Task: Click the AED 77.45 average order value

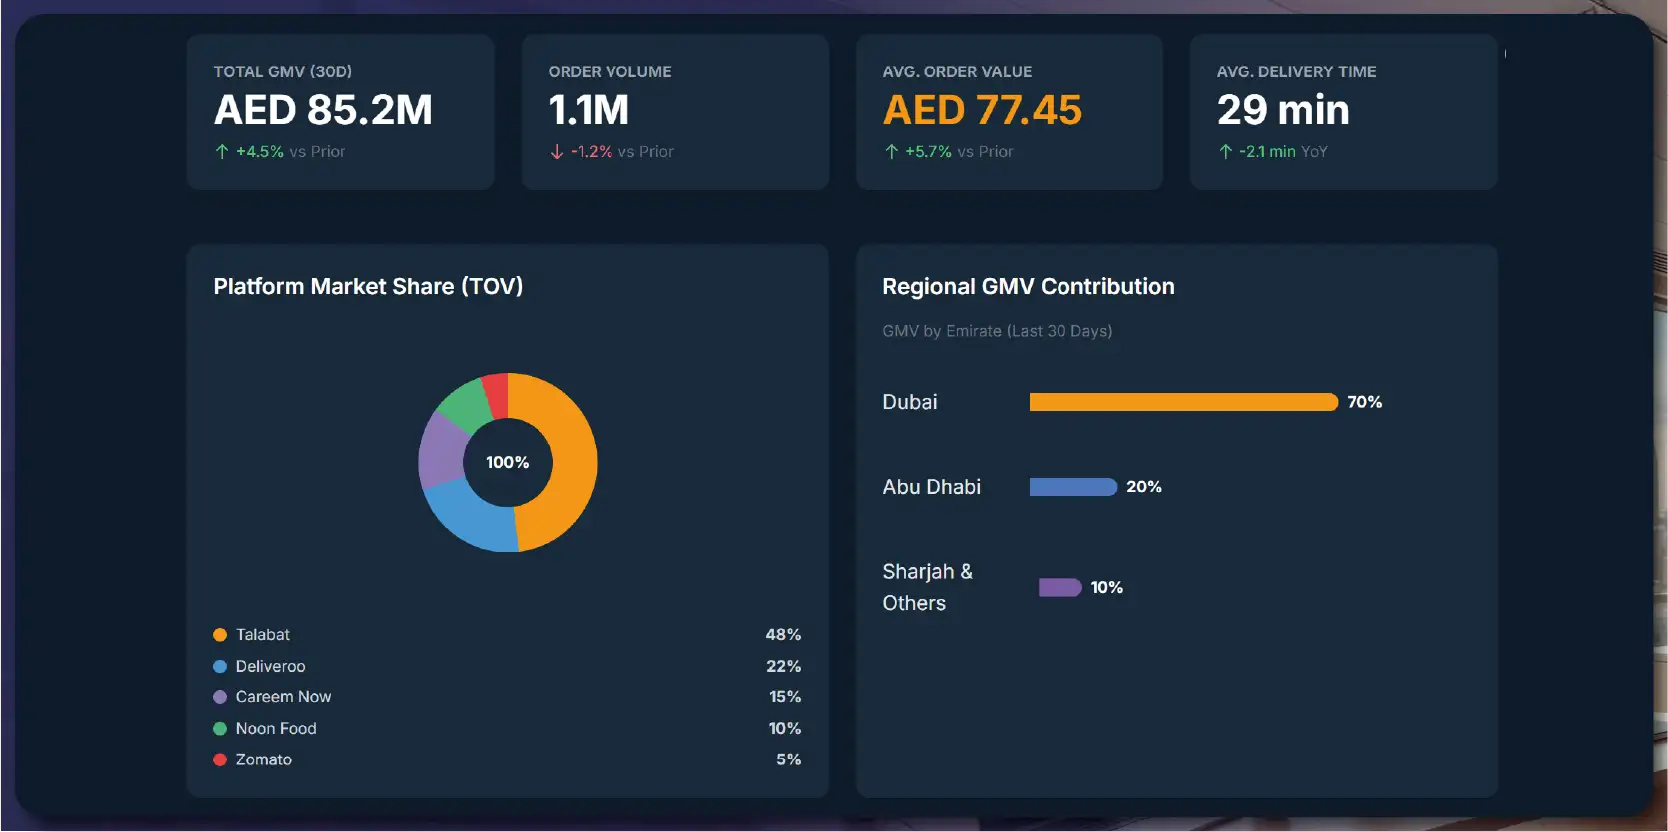Action: (982, 110)
